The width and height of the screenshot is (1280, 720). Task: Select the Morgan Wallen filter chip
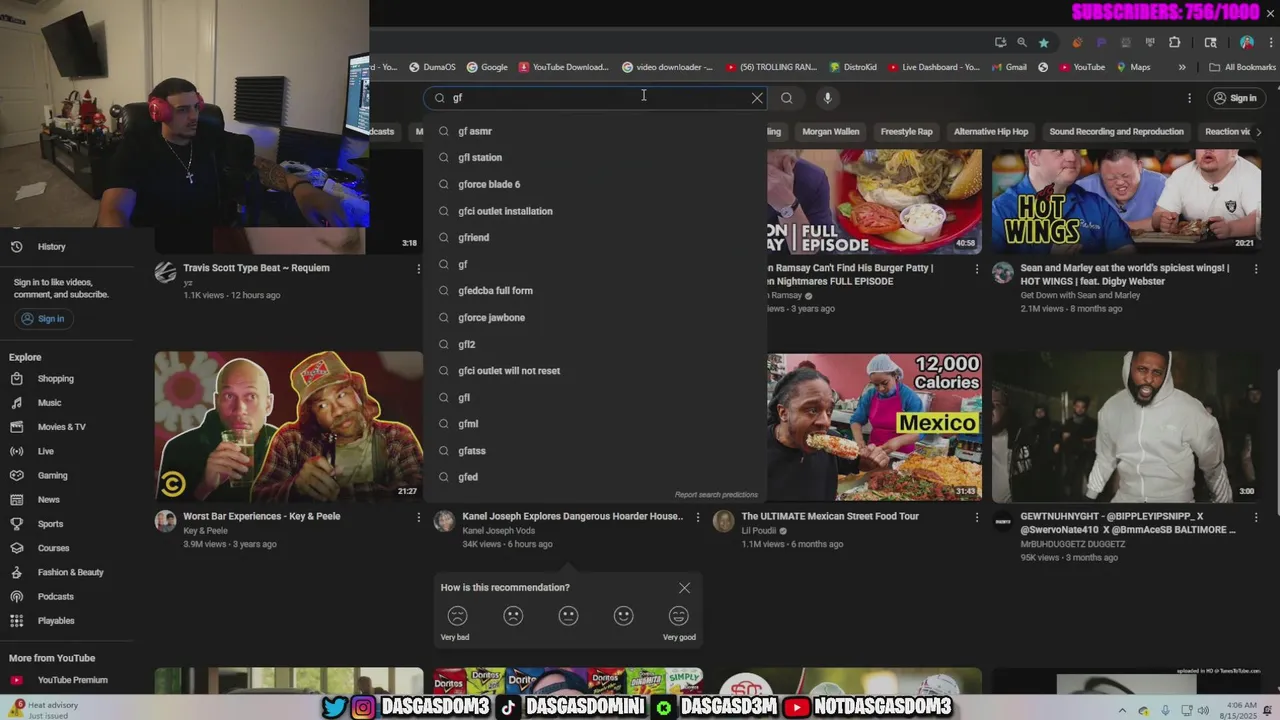(x=830, y=132)
